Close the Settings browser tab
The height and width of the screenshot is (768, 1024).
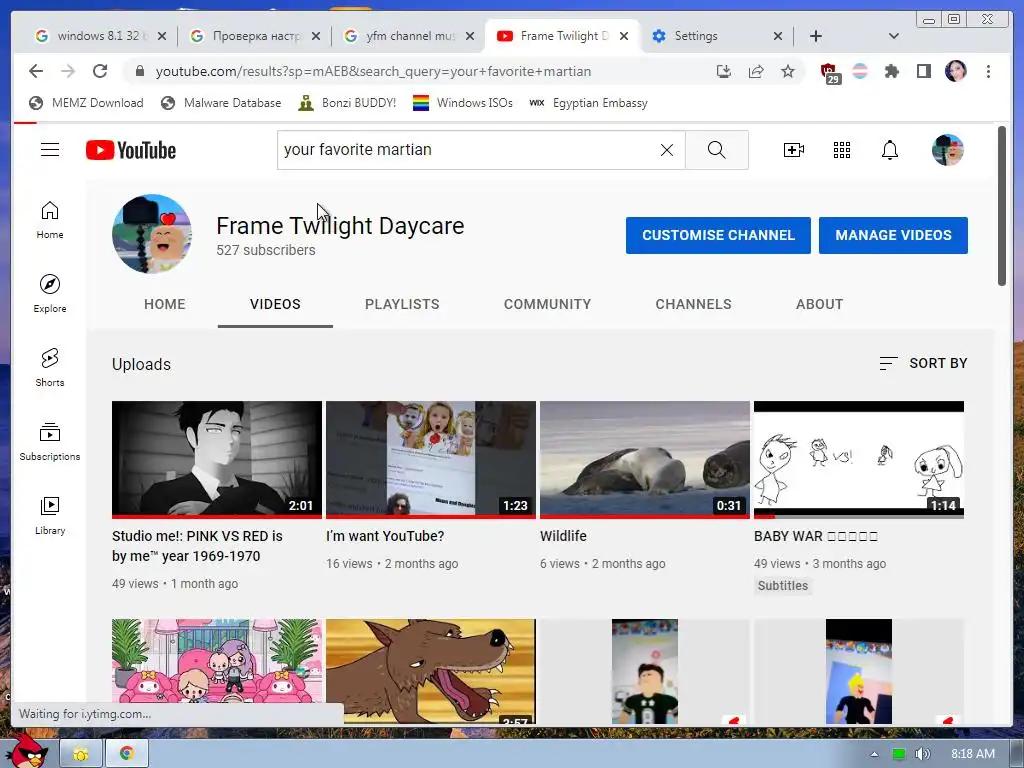778,36
